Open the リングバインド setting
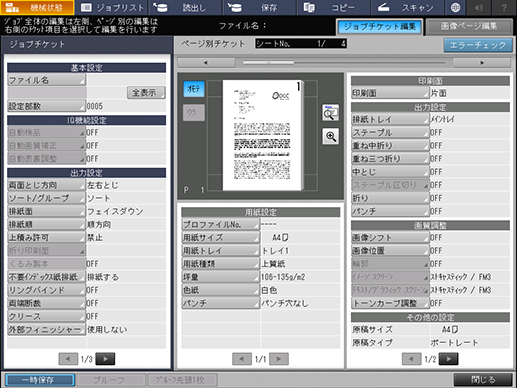This screenshot has width=517, height=388. pyautogui.click(x=46, y=290)
